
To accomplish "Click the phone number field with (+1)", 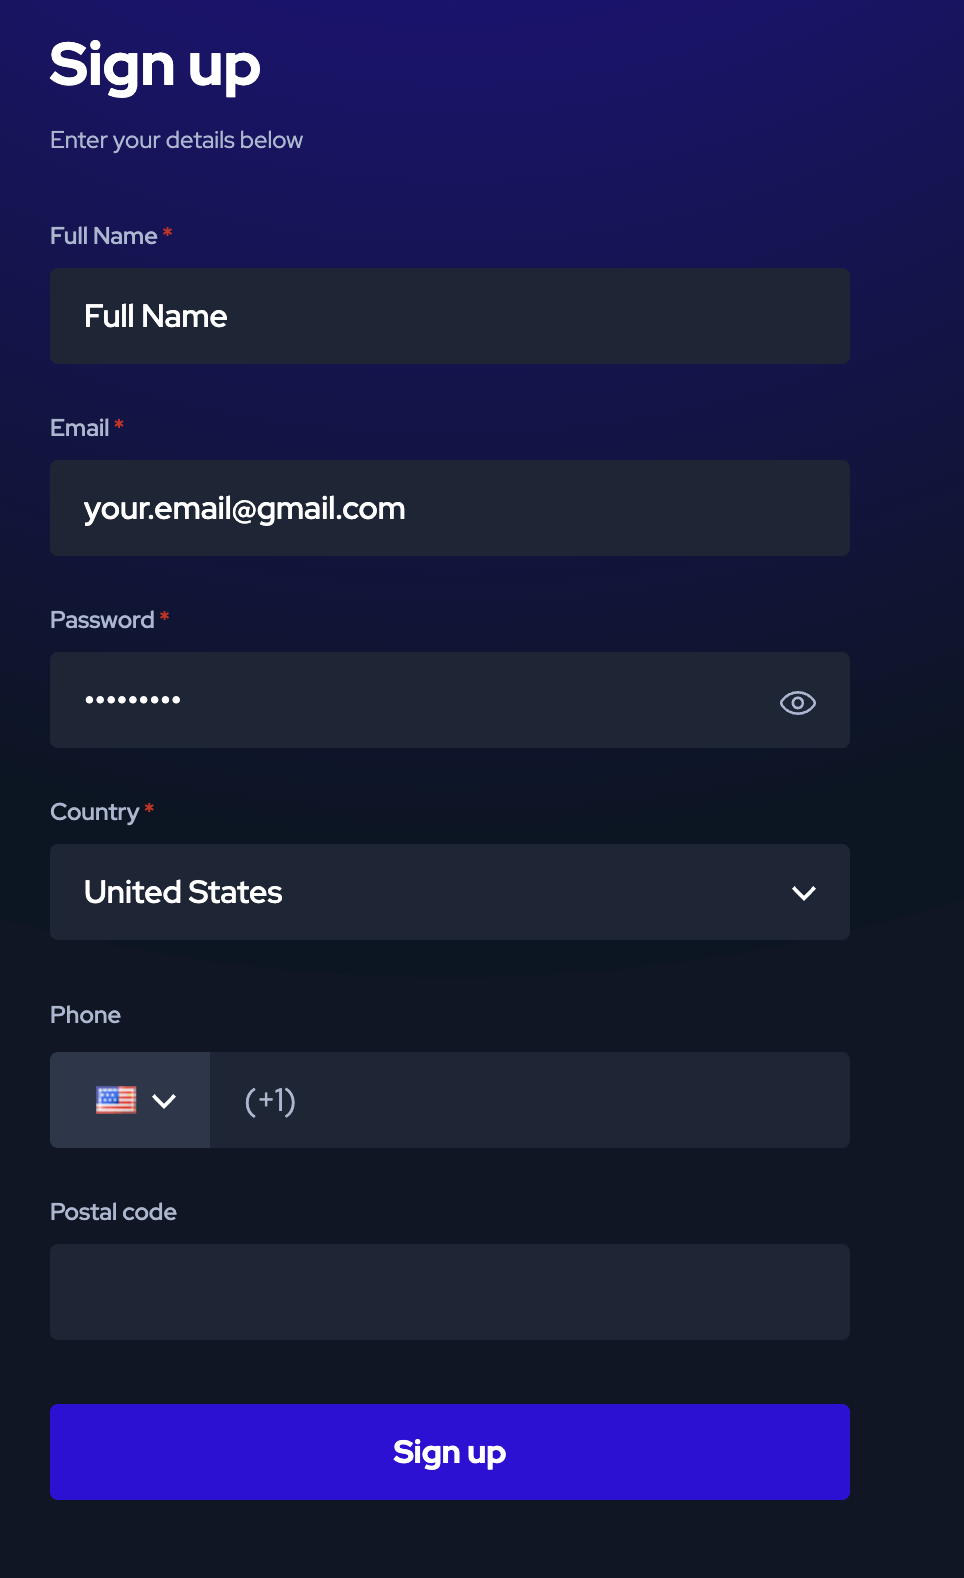I will [x=529, y=1100].
